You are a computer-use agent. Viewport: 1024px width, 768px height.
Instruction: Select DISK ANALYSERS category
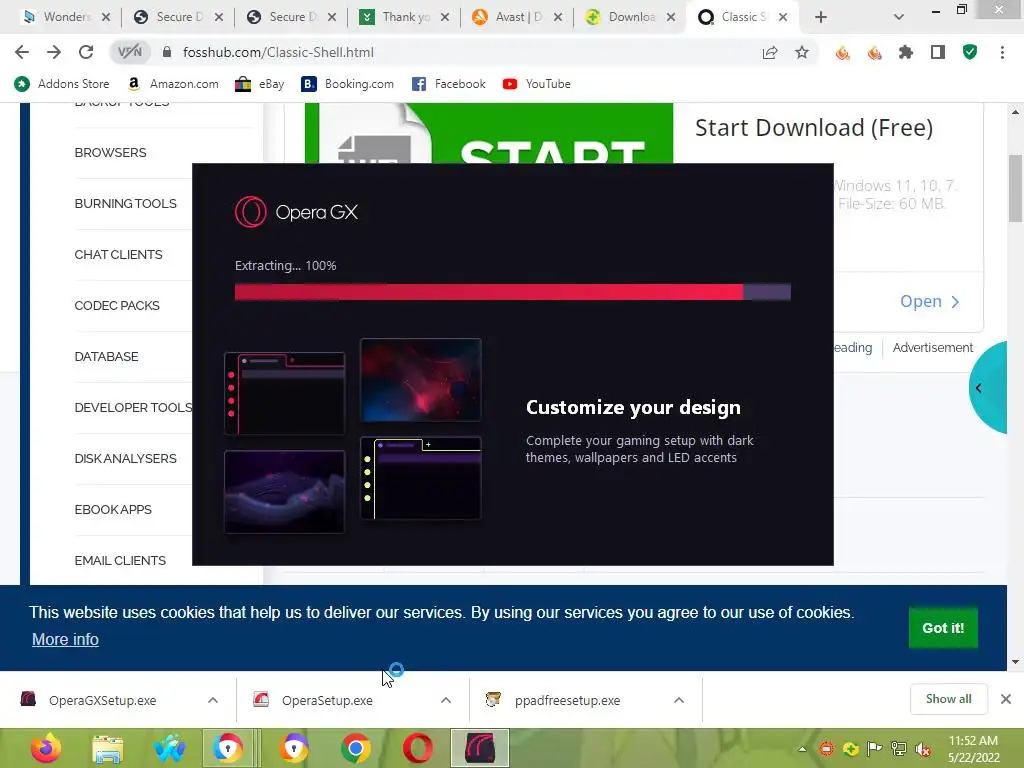coord(125,458)
